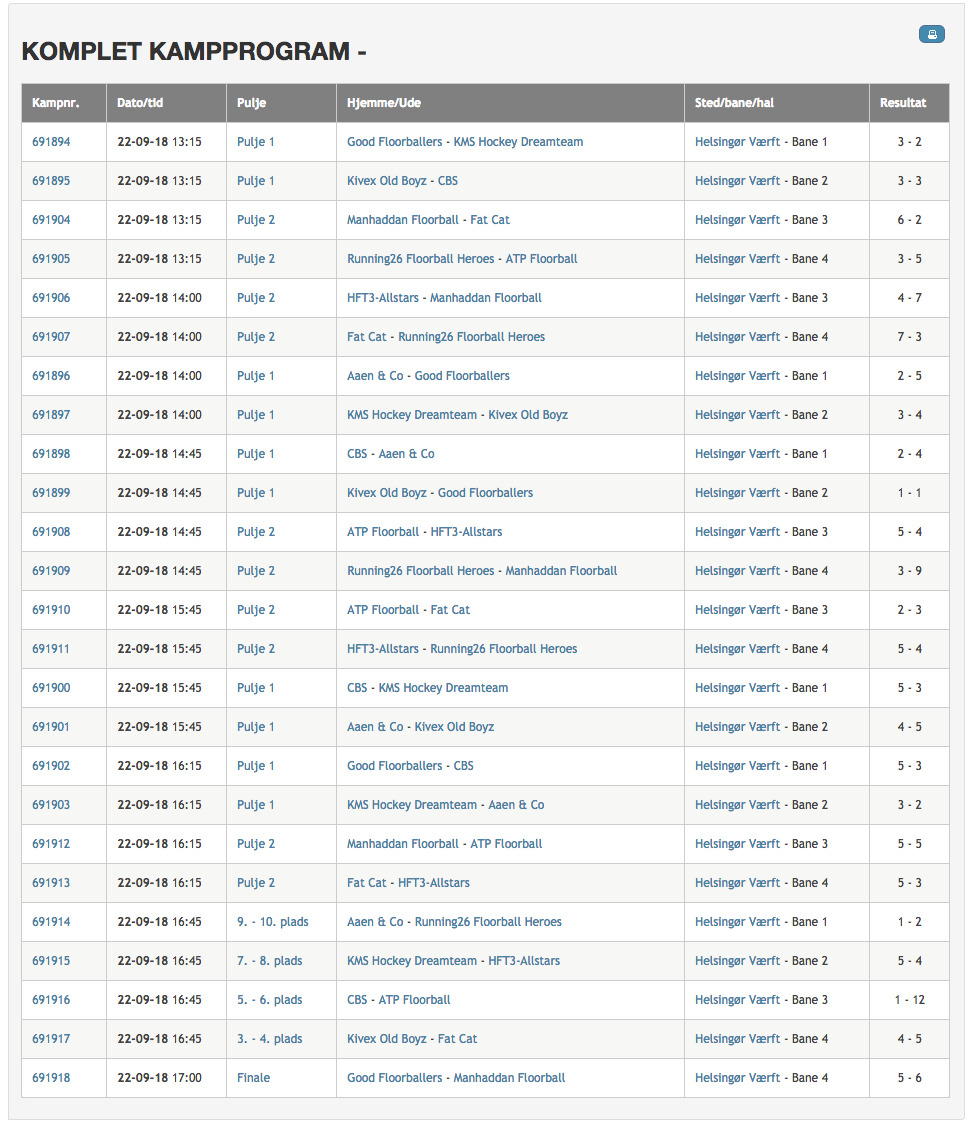Open HFT3-Allstars in row 691906

[383, 298]
